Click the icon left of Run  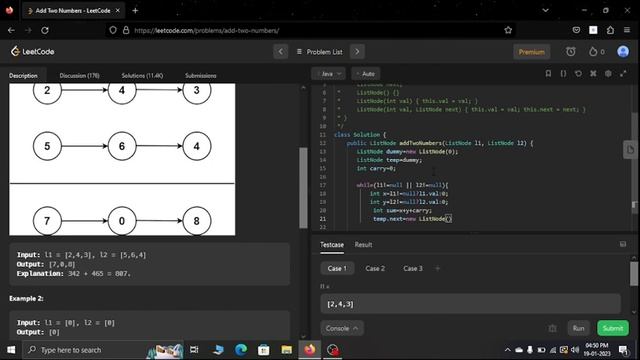coord(552,328)
